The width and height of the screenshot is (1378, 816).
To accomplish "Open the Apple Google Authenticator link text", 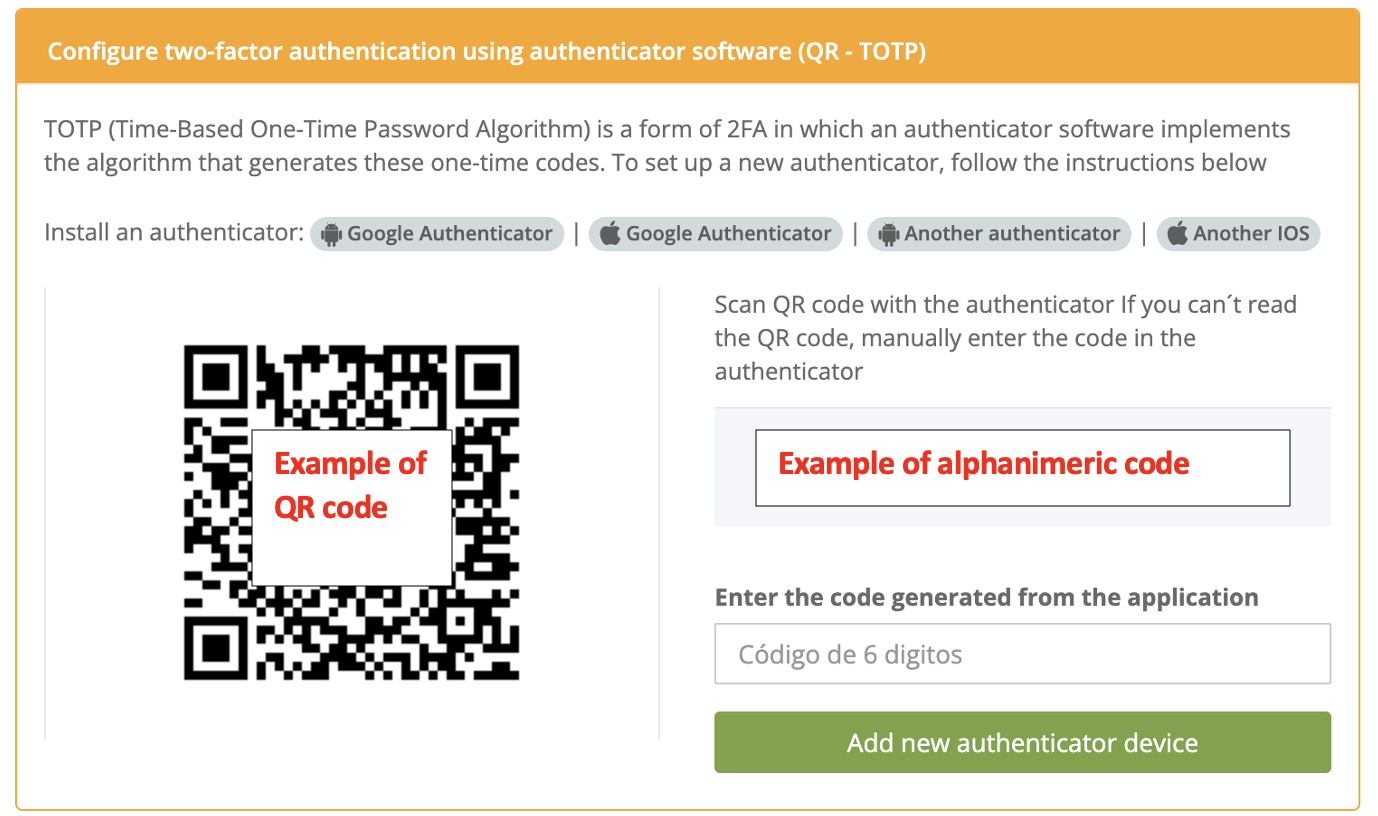I will [x=728, y=234].
